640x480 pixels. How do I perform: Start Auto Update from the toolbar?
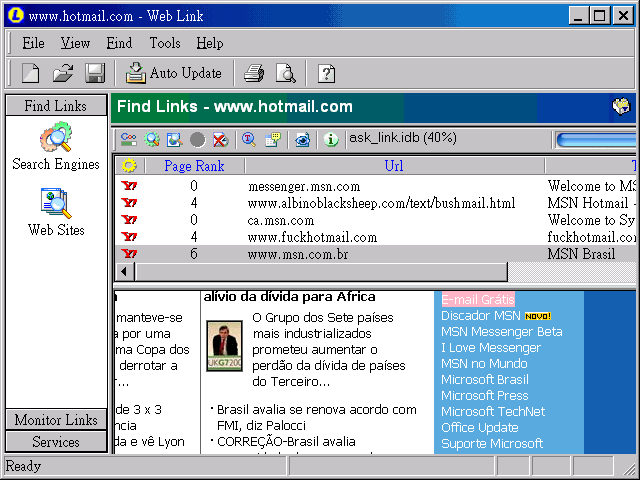pos(173,73)
